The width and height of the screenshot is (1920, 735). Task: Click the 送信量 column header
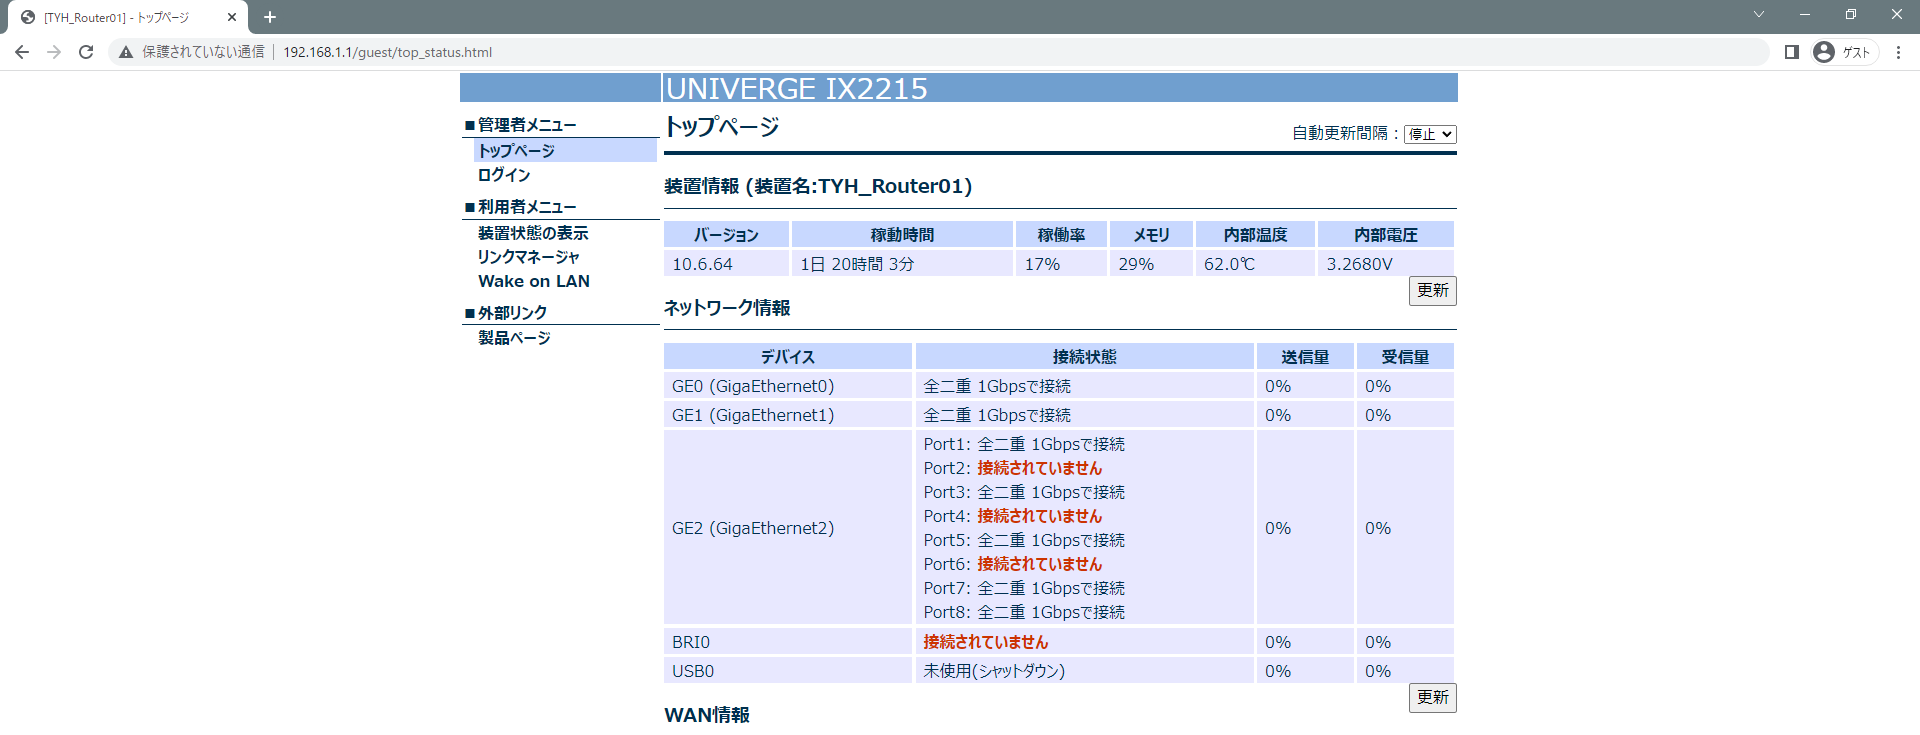1305,357
